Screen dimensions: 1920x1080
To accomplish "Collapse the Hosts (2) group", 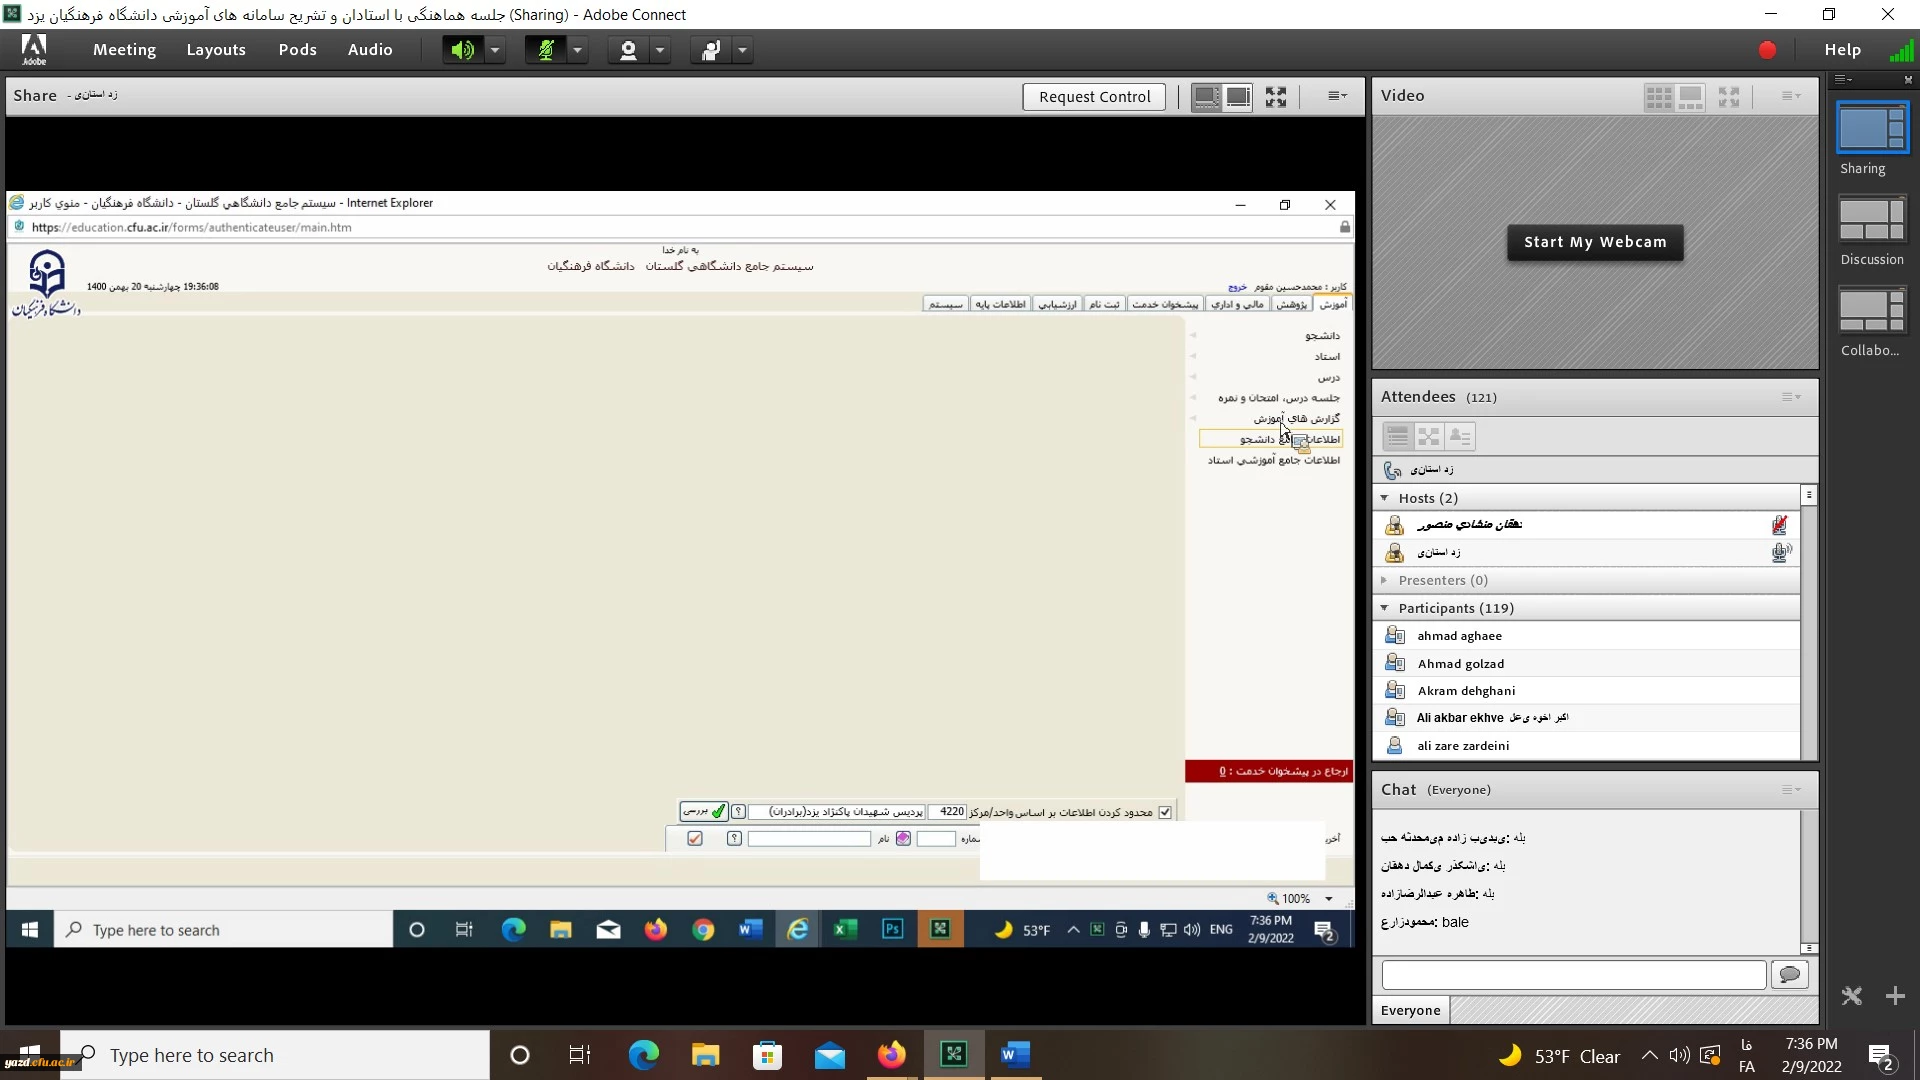I will coord(1385,498).
